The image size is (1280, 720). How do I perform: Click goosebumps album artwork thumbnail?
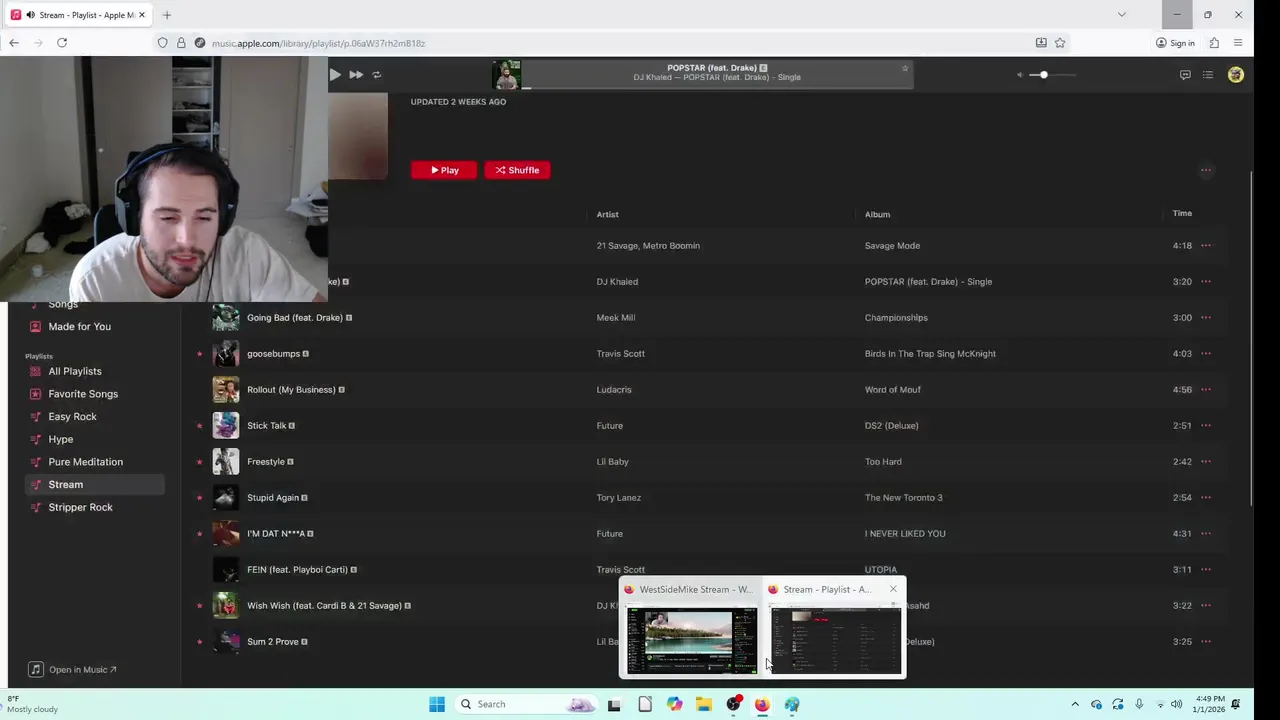coord(226,354)
